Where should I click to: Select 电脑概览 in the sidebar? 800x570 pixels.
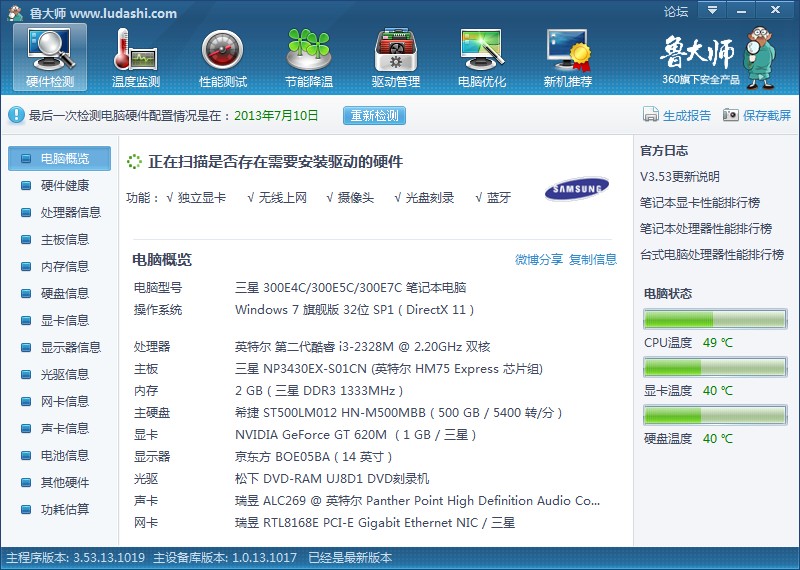tap(60, 158)
